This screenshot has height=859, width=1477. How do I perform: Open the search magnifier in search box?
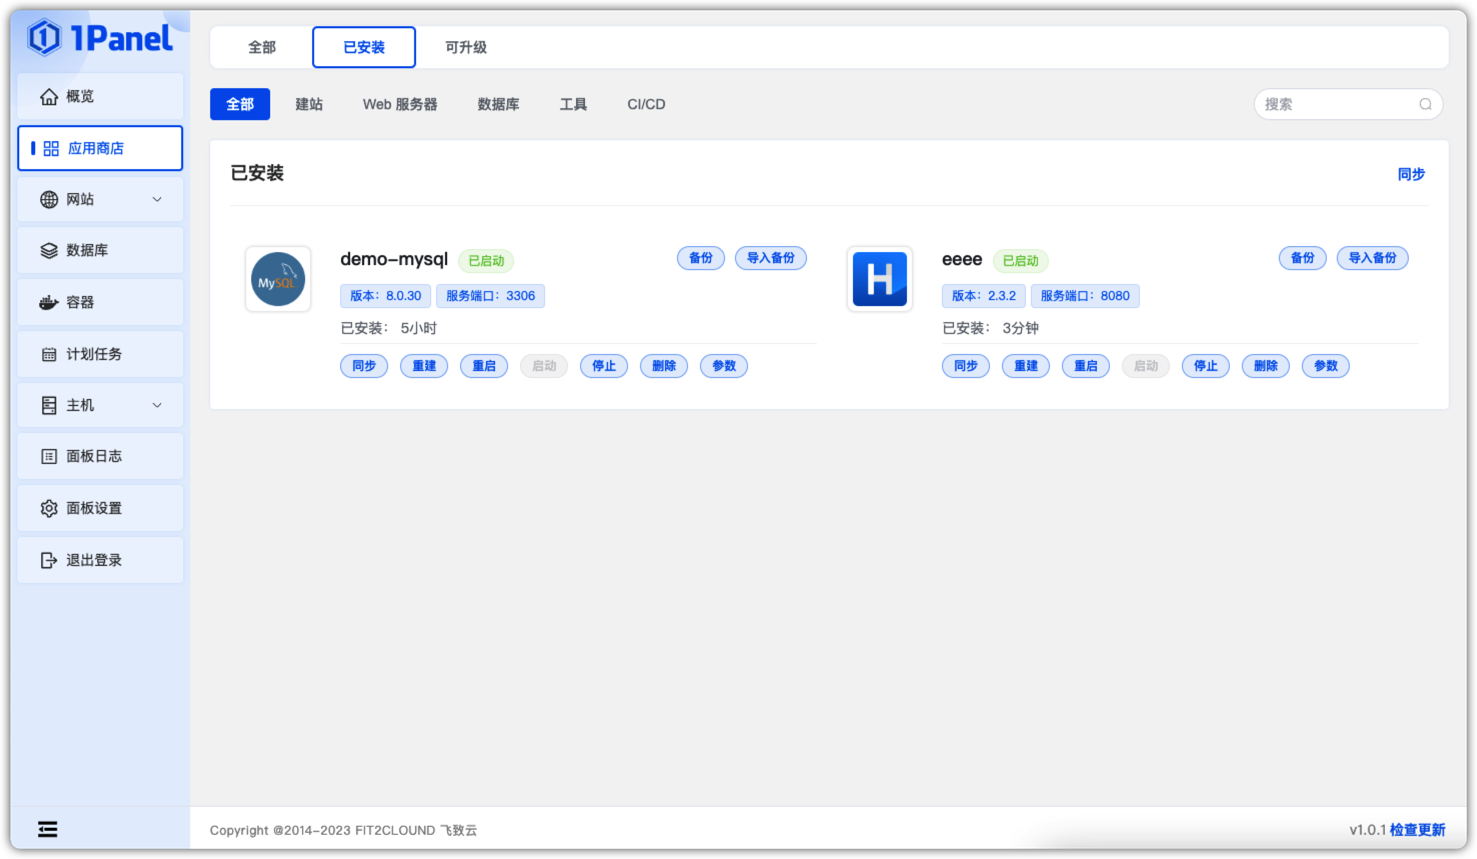[1424, 103]
